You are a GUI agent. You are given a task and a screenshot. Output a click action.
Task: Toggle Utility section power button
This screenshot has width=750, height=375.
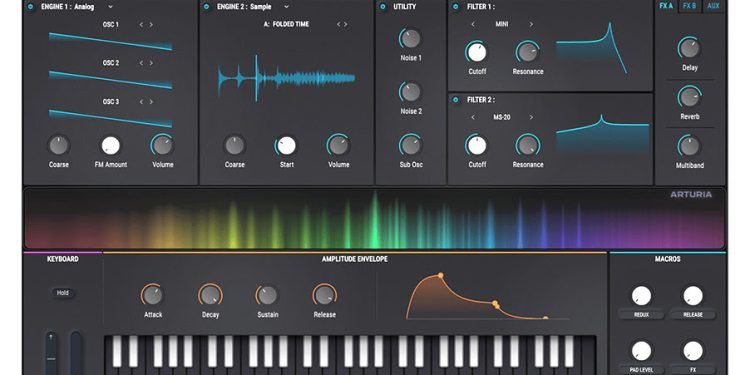tap(382, 7)
